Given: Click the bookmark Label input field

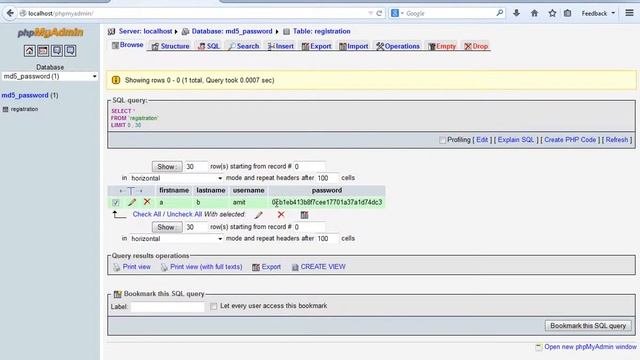Looking at the screenshot, I should [167, 307].
